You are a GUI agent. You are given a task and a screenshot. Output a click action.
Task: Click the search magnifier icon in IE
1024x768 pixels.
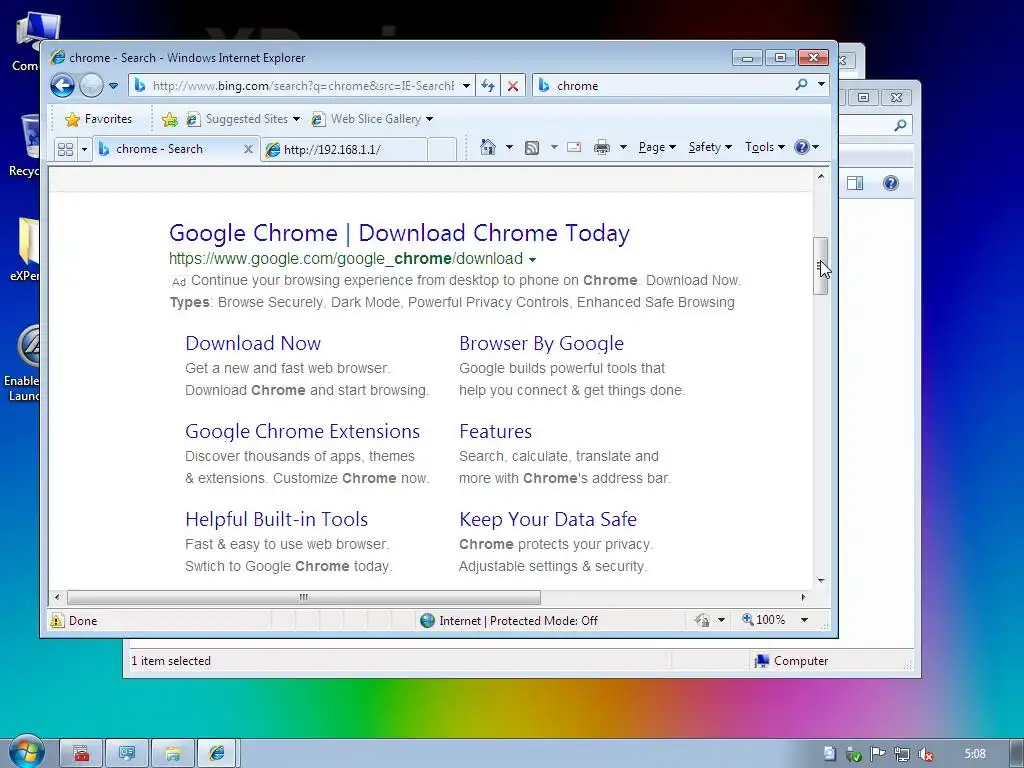point(801,85)
